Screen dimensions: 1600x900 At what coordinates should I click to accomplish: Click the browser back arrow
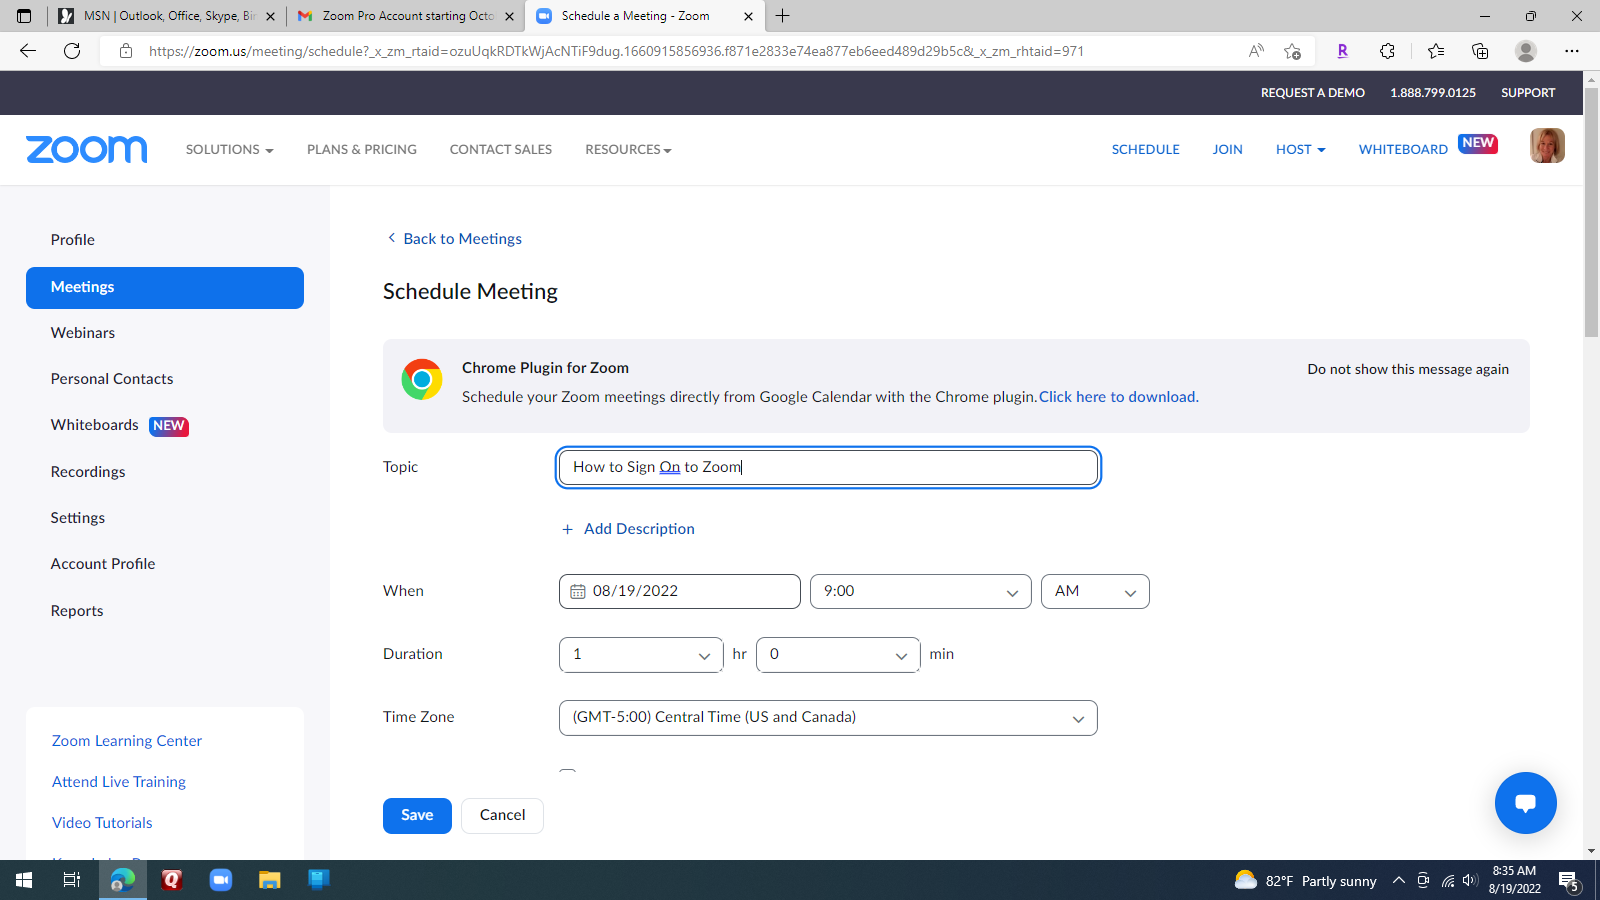[28, 51]
